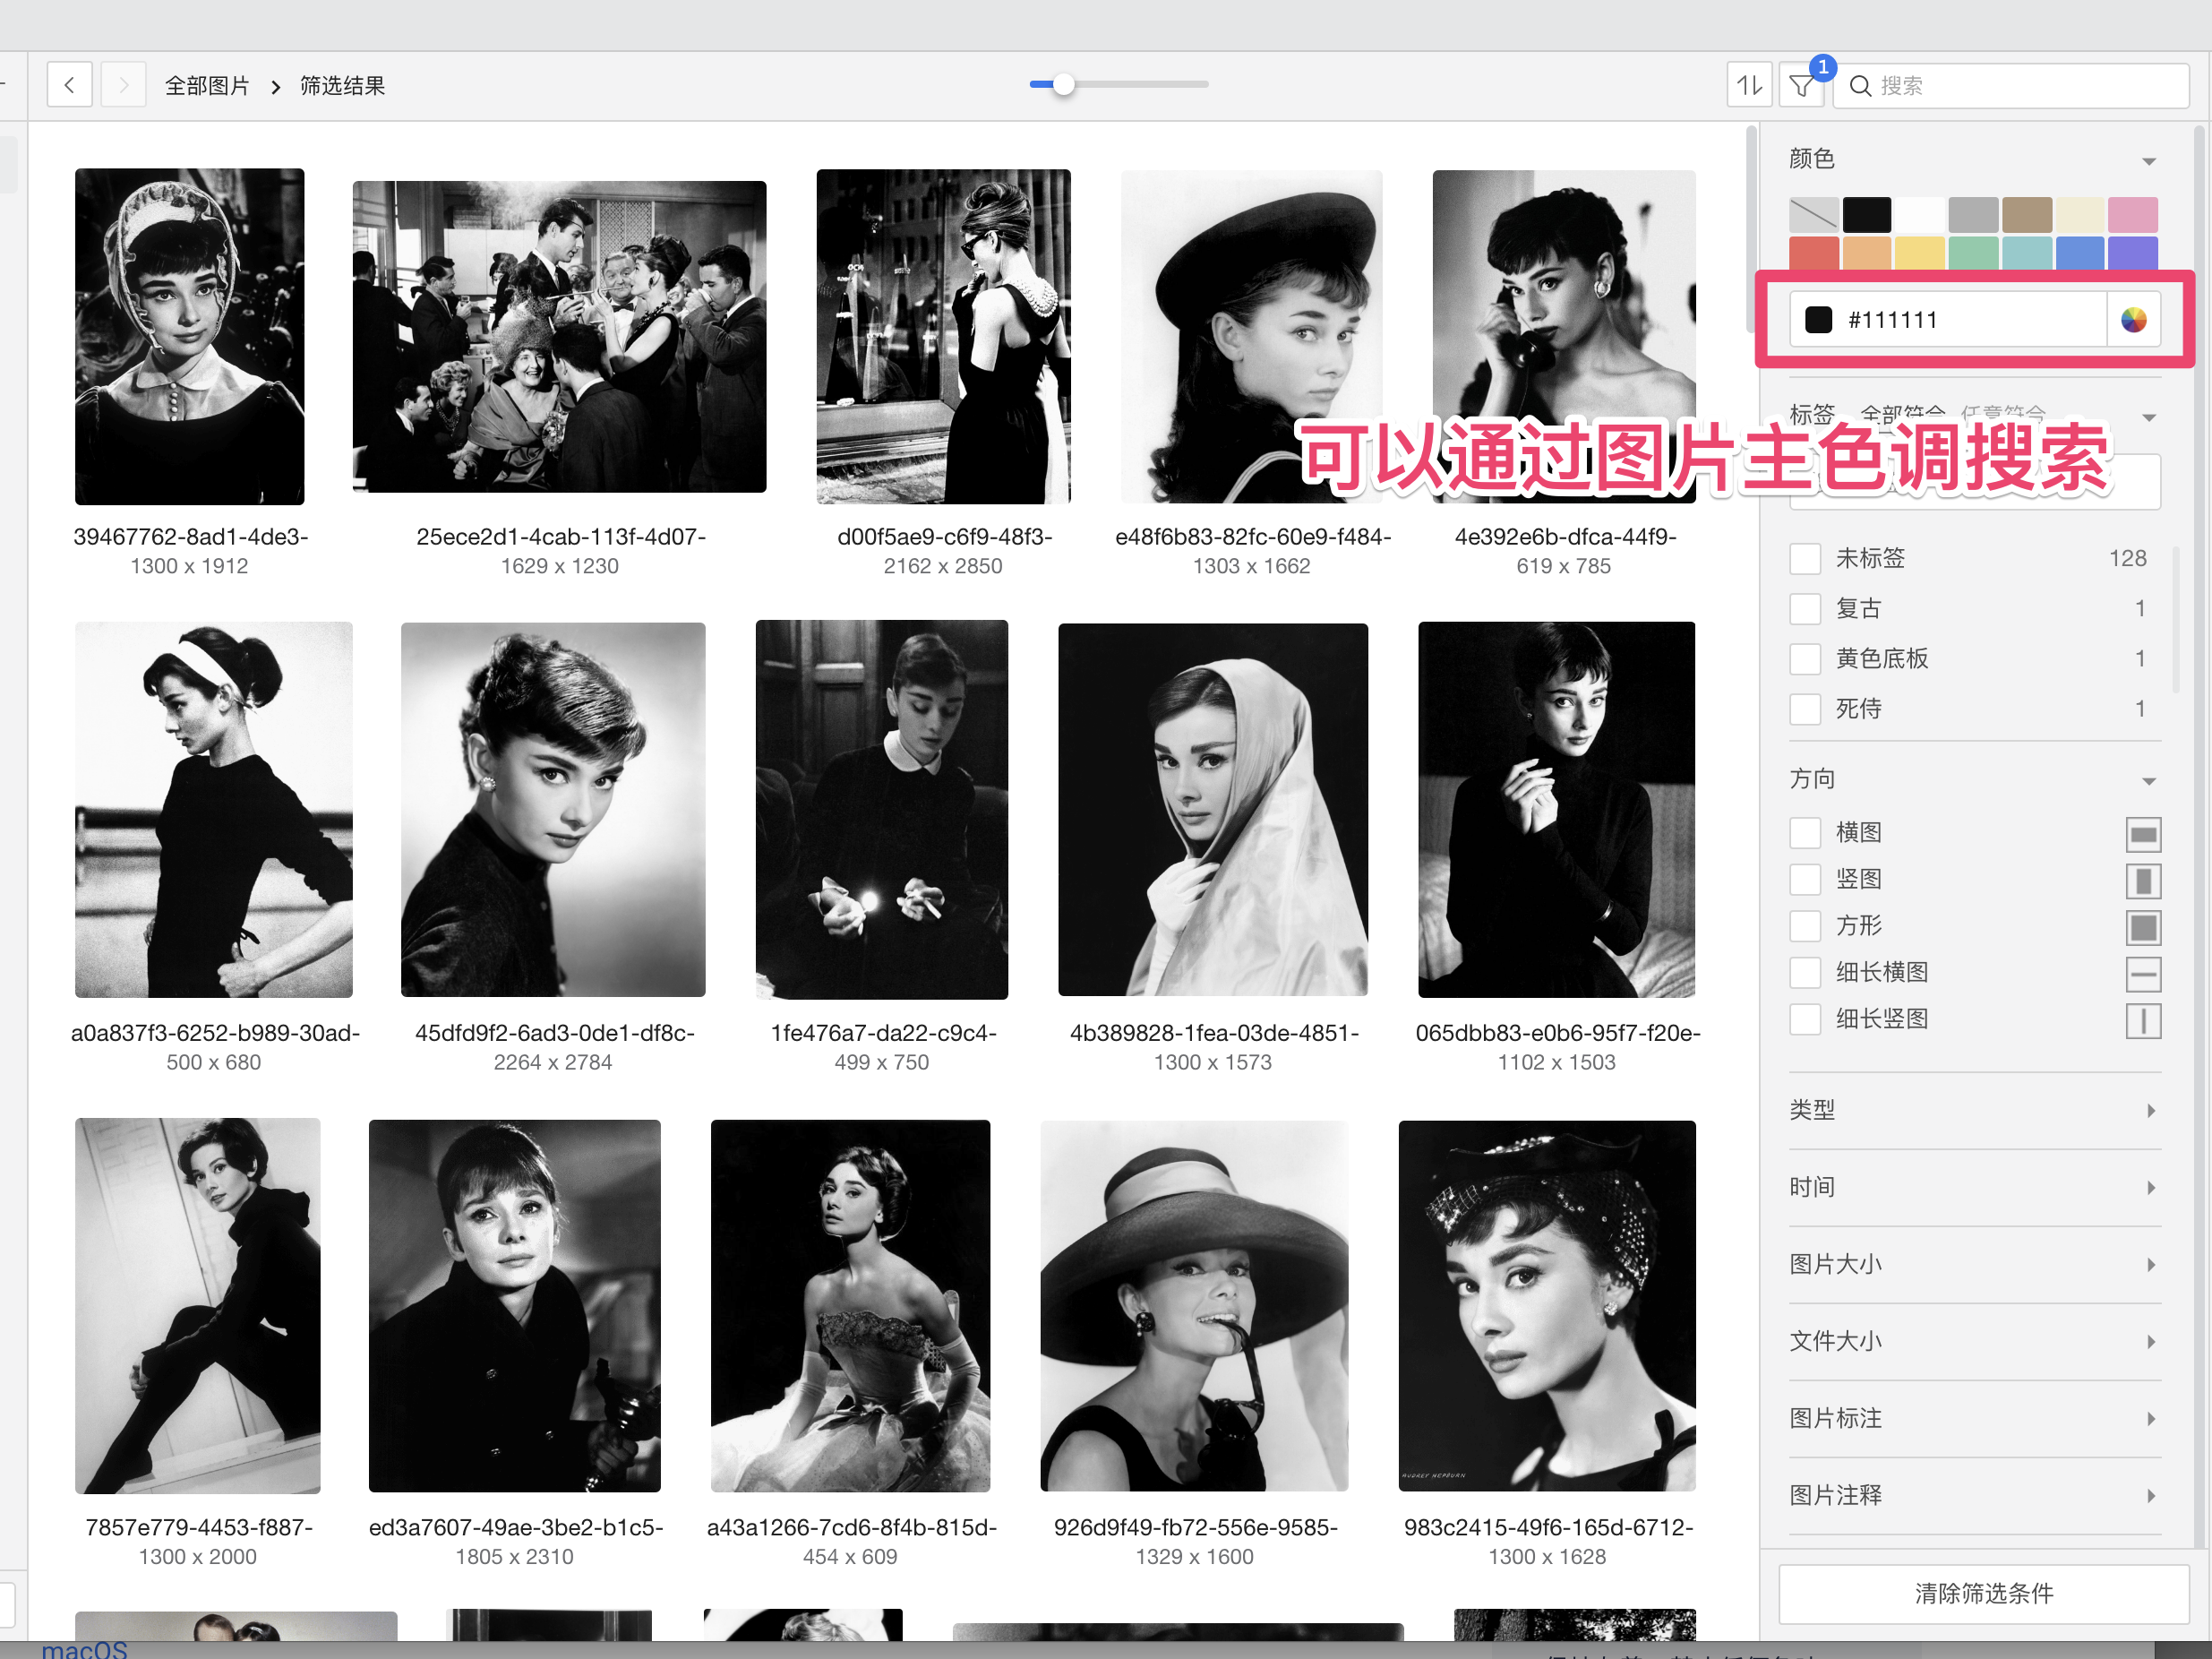Click the square shape icon next to 方形
Screen dimensions: 2212x1659
pos(2143,927)
